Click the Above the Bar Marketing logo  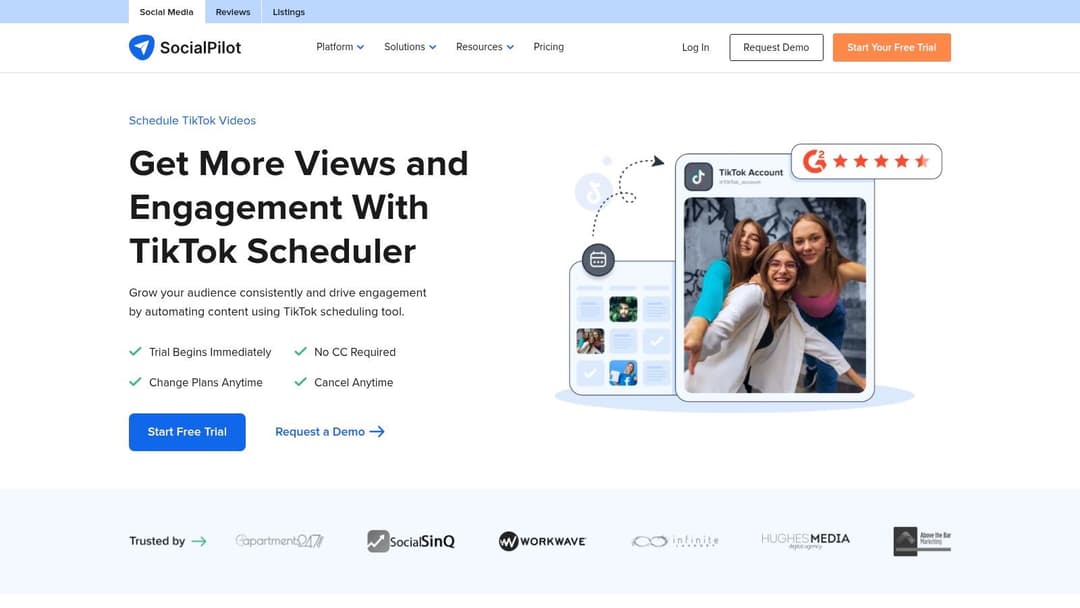(922, 541)
